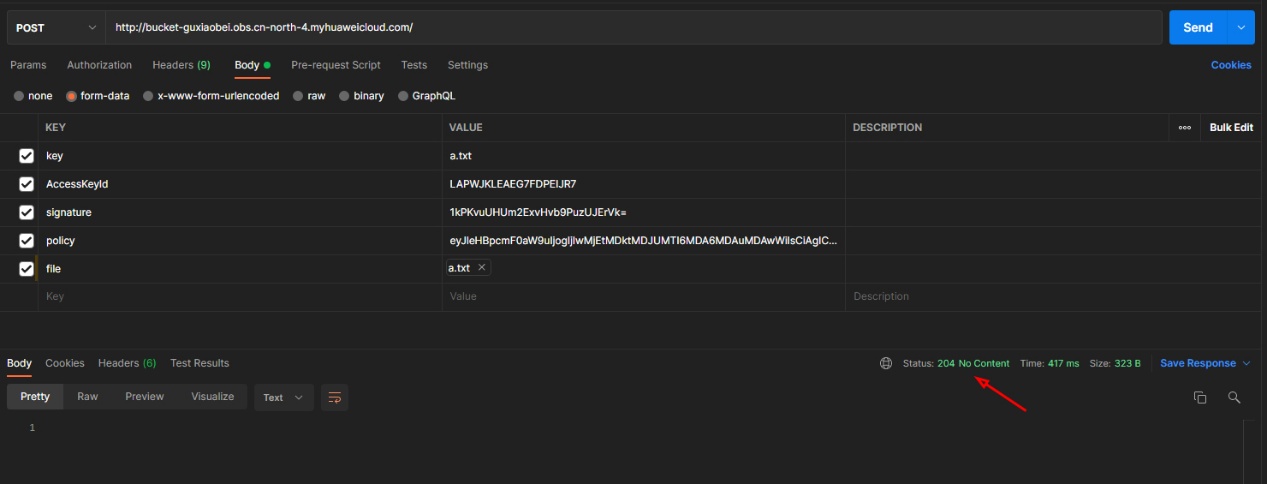
Task: Open the Text format dropdown
Action: (283, 397)
